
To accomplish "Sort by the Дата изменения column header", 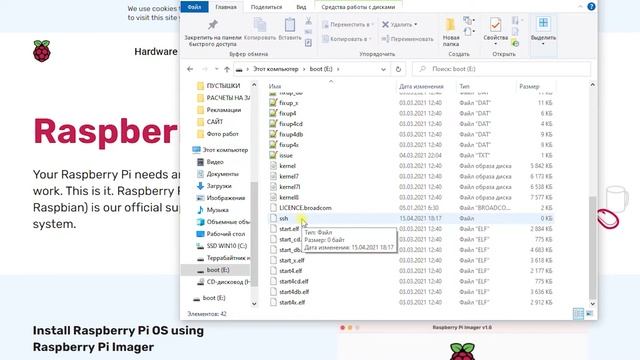I will [421, 87].
